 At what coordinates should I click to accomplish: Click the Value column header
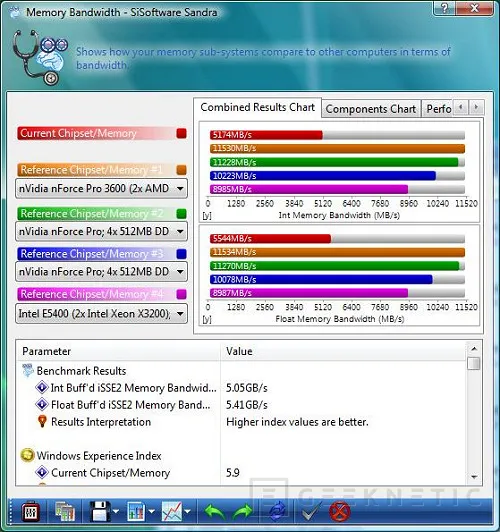(343, 351)
